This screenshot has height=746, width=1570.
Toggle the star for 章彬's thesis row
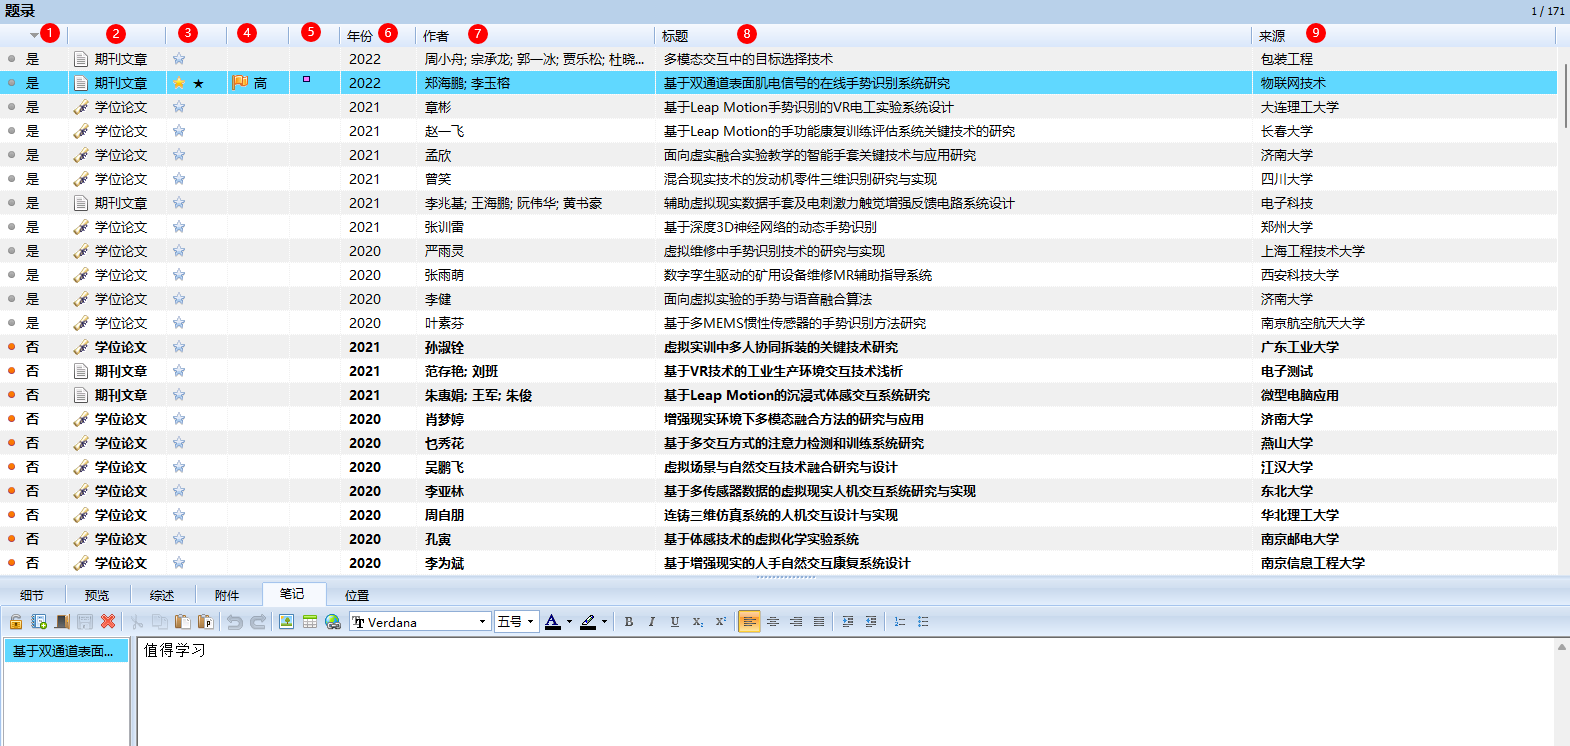(179, 107)
